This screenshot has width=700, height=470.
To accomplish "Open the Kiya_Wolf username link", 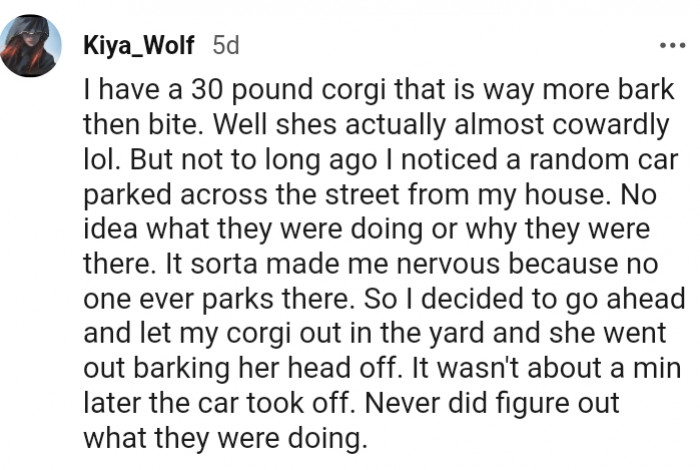I will click(x=139, y=46).
